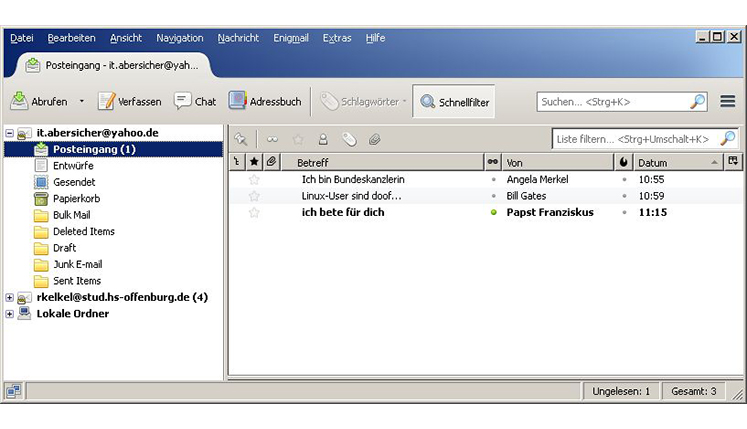Toggle star on 'ich bete für dich'
Screen dimensions: 747x429
[x=254, y=213]
